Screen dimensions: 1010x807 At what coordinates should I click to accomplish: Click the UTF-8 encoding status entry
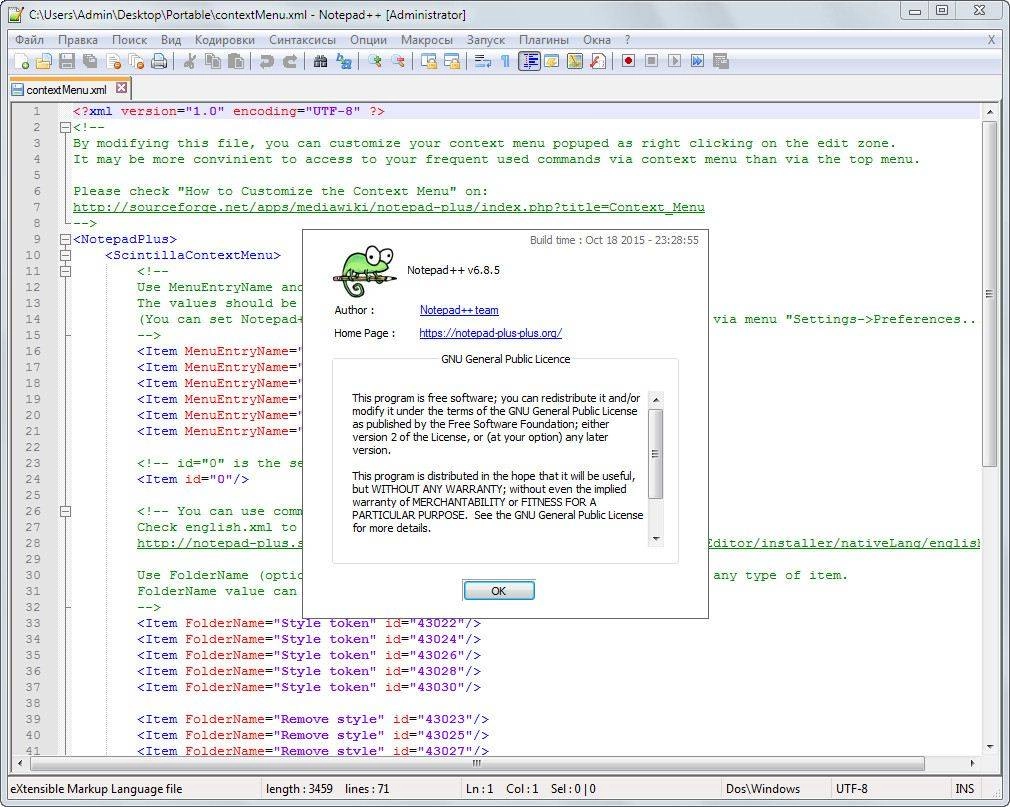[852, 788]
